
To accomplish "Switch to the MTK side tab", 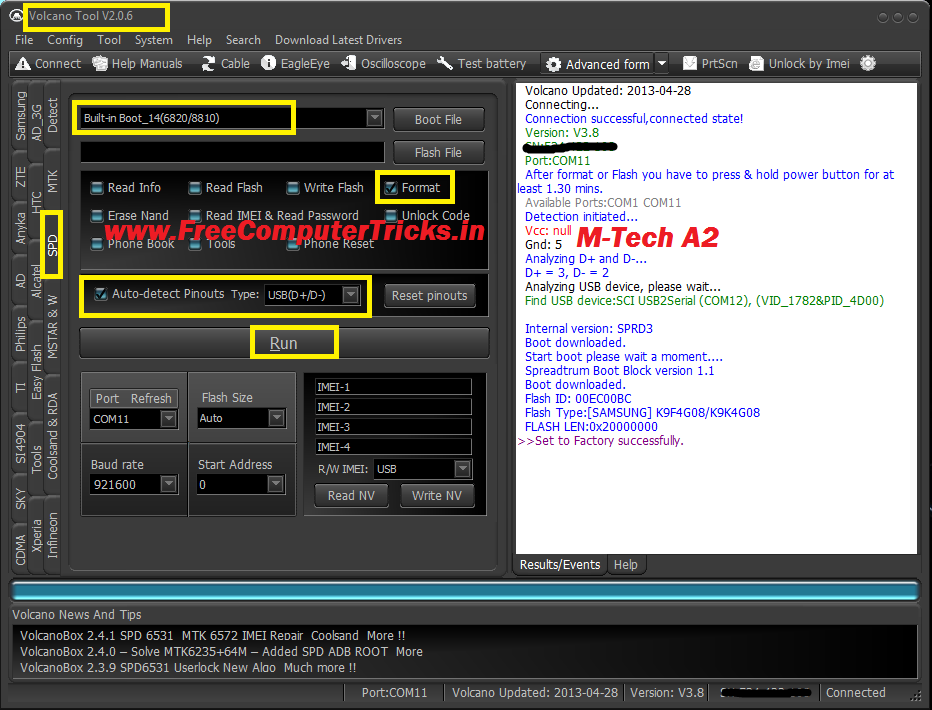I will (x=52, y=181).
